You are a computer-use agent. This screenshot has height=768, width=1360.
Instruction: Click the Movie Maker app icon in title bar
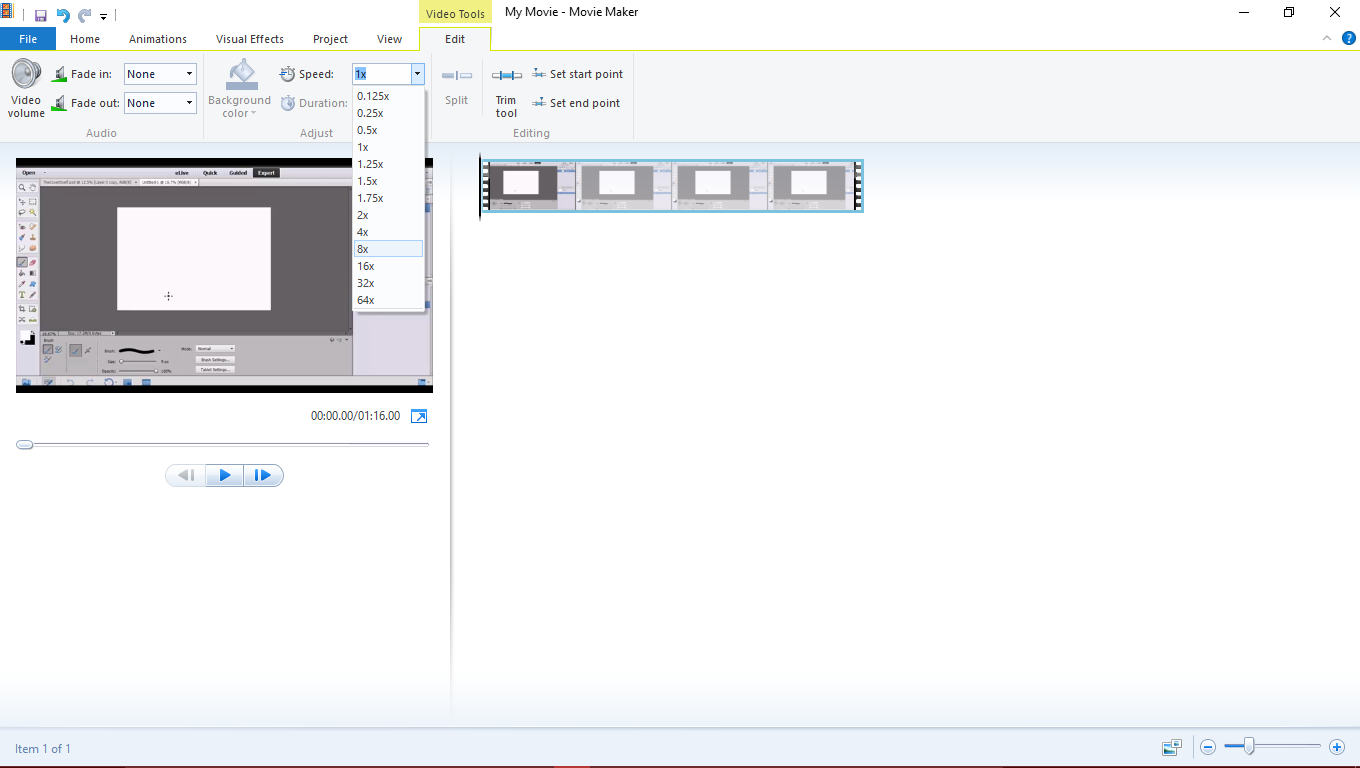point(7,12)
